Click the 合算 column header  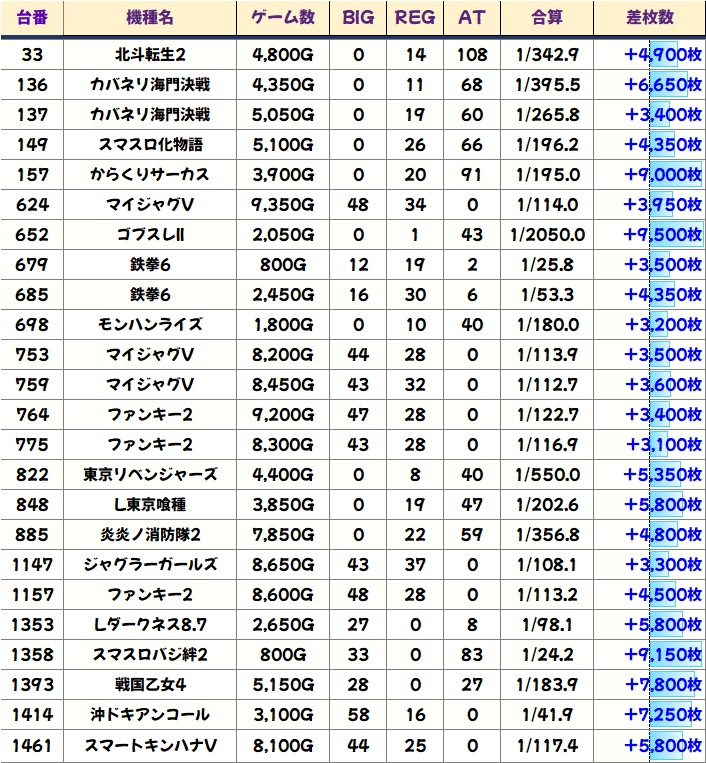tap(547, 18)
